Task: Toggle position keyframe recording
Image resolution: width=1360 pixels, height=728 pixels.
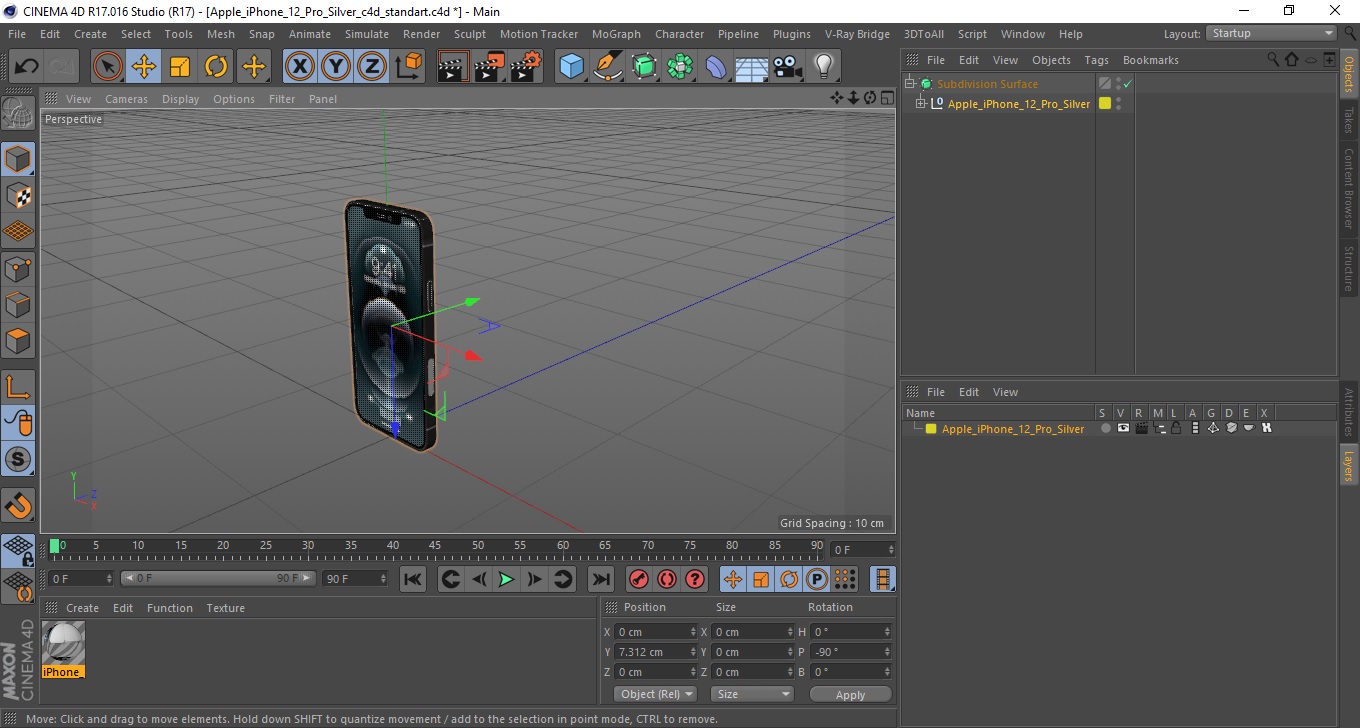Action: (x=733, y=579)
